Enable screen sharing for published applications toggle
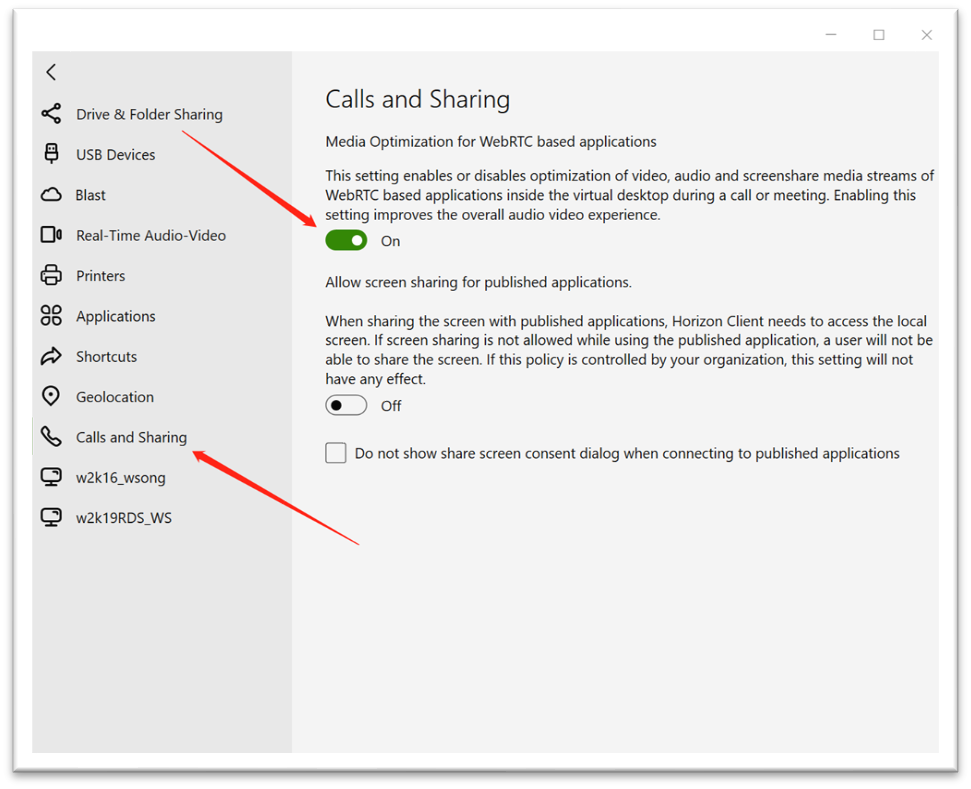This screenshot has width=971, height=789. (x=346, y=406)
